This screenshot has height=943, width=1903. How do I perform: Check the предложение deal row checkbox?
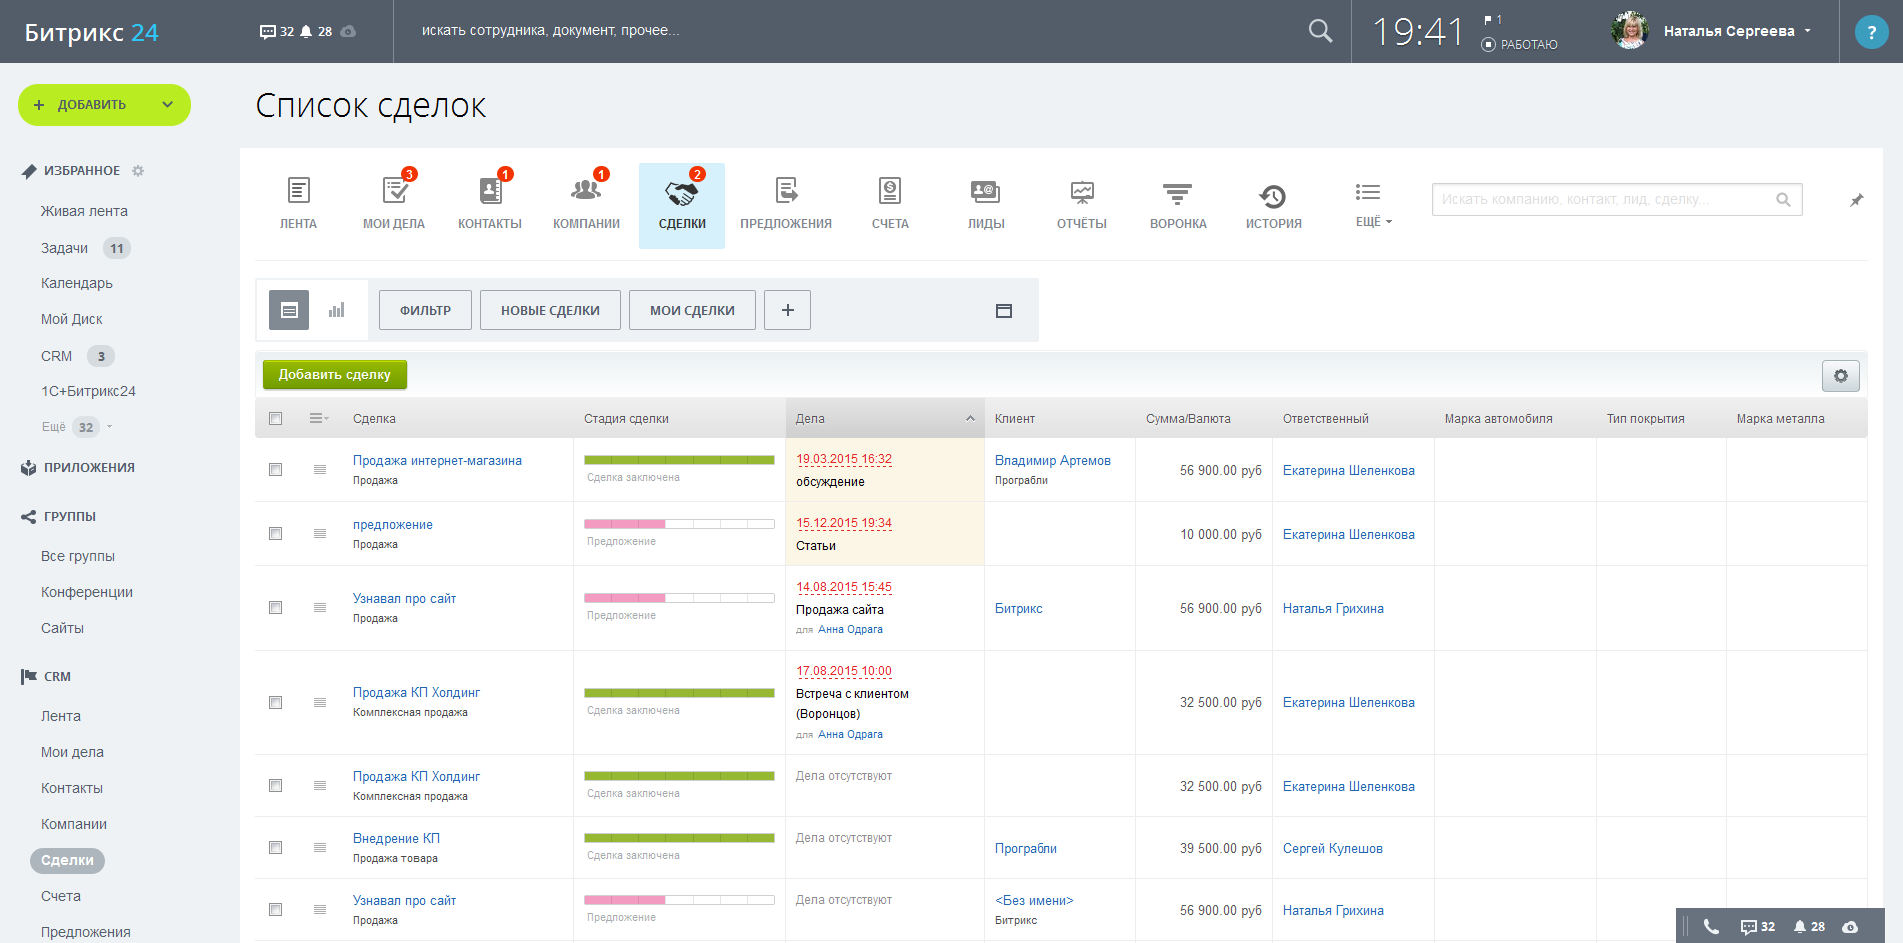pyautogui.click(x=276, y=534)
